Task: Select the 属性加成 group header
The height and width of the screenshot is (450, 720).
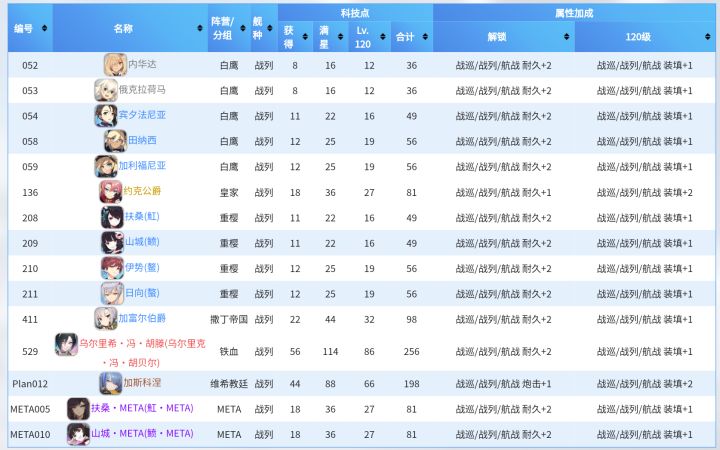Action: coord(574,13)
